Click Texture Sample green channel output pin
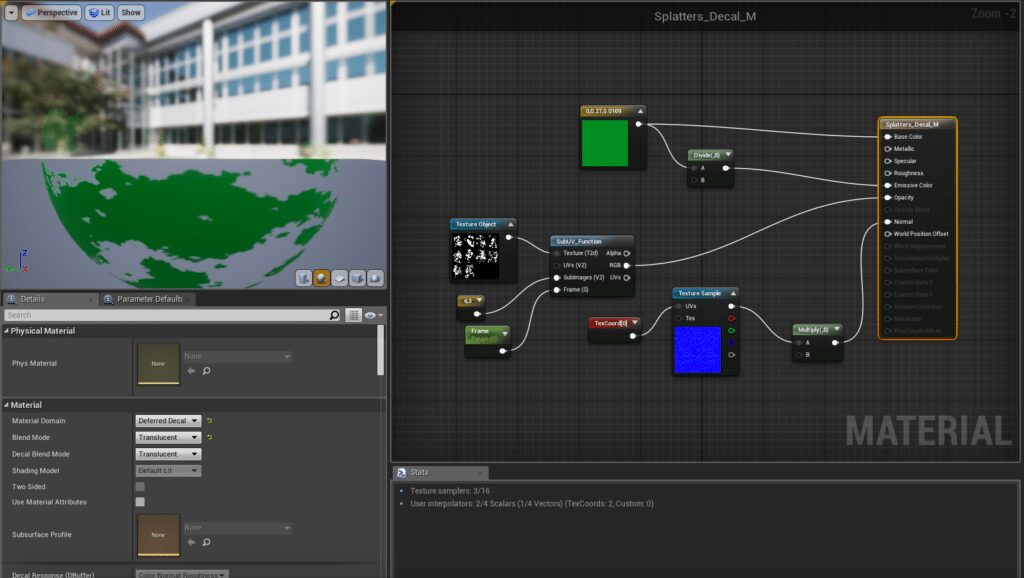 pyautogui.click(x=731, y=330)
